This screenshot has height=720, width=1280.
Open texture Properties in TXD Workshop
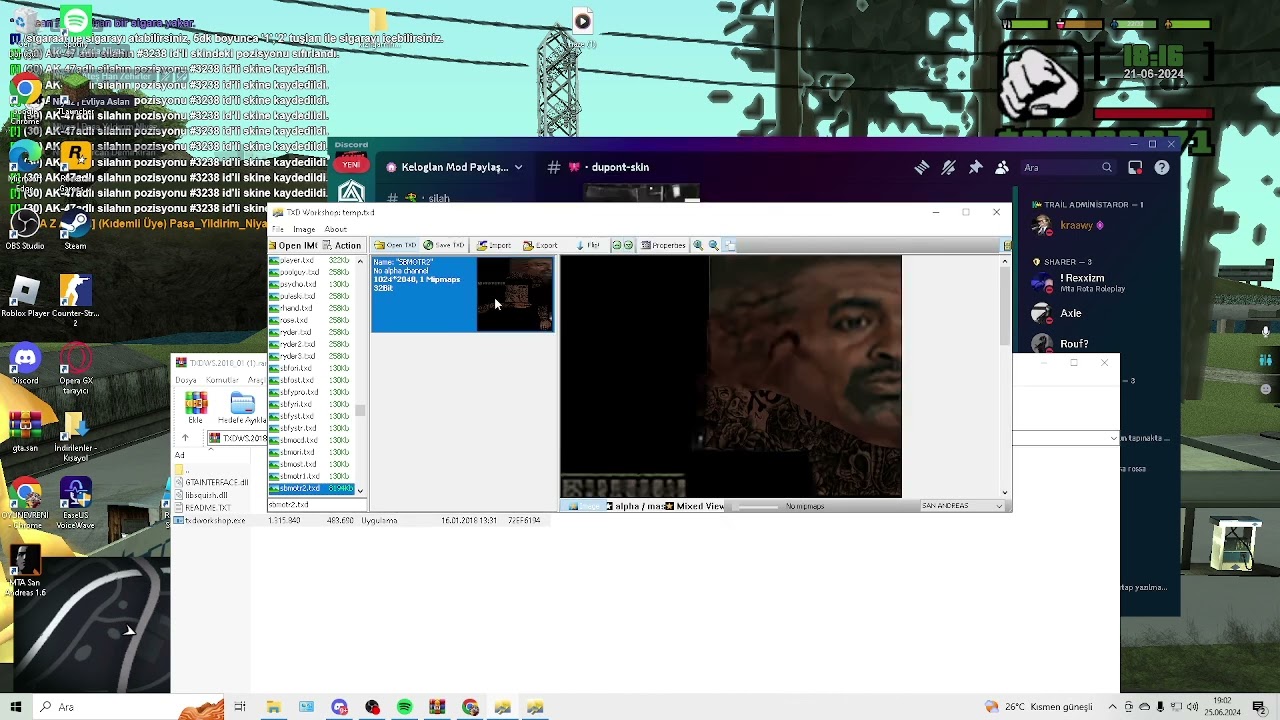coord(663,245)
